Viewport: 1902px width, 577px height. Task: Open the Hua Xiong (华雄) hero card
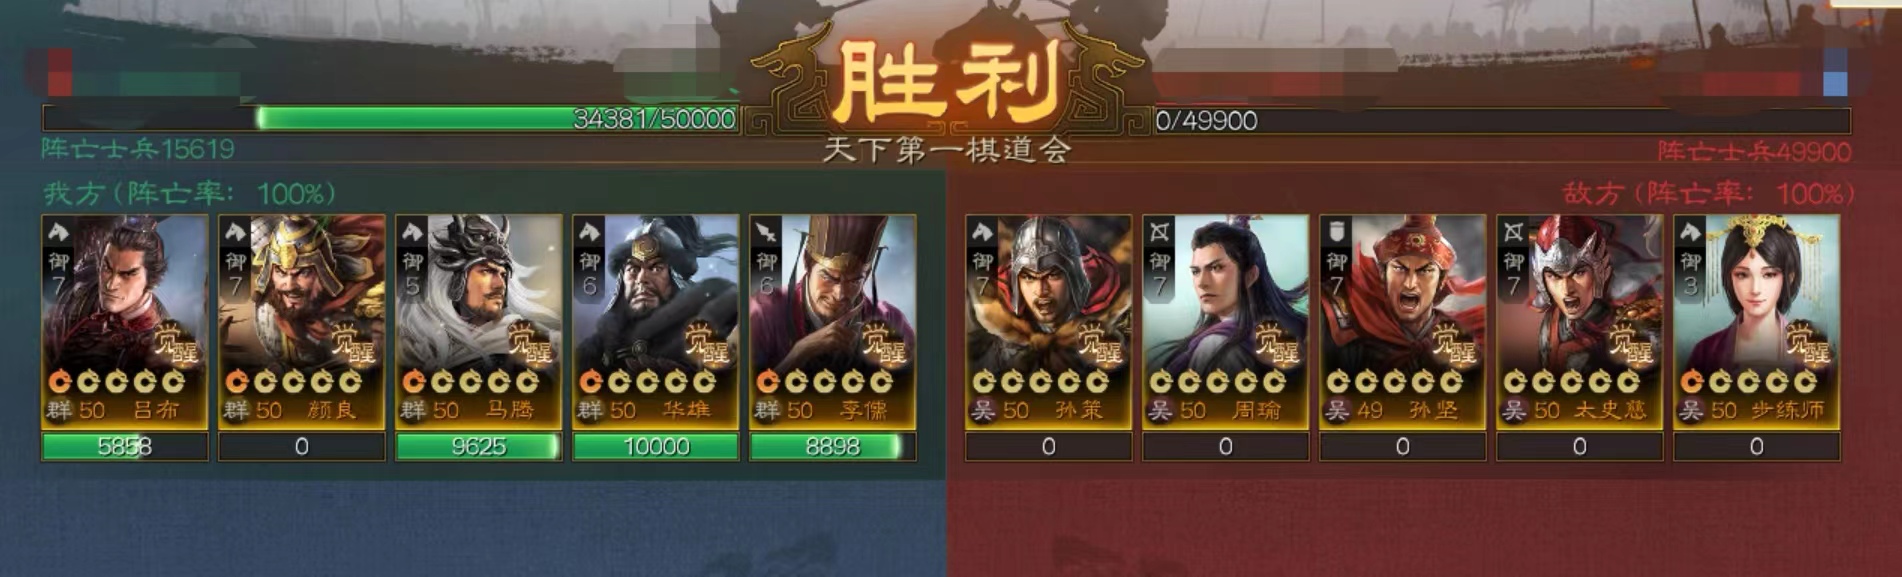[x=656, y=322]
